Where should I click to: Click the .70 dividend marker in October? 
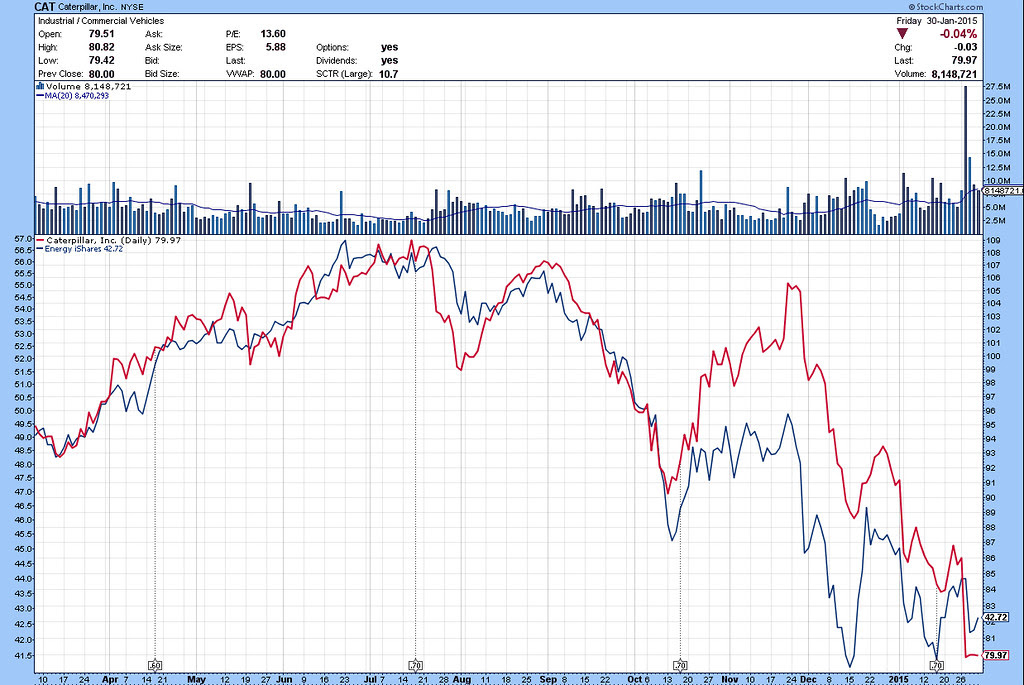[680, 666]
